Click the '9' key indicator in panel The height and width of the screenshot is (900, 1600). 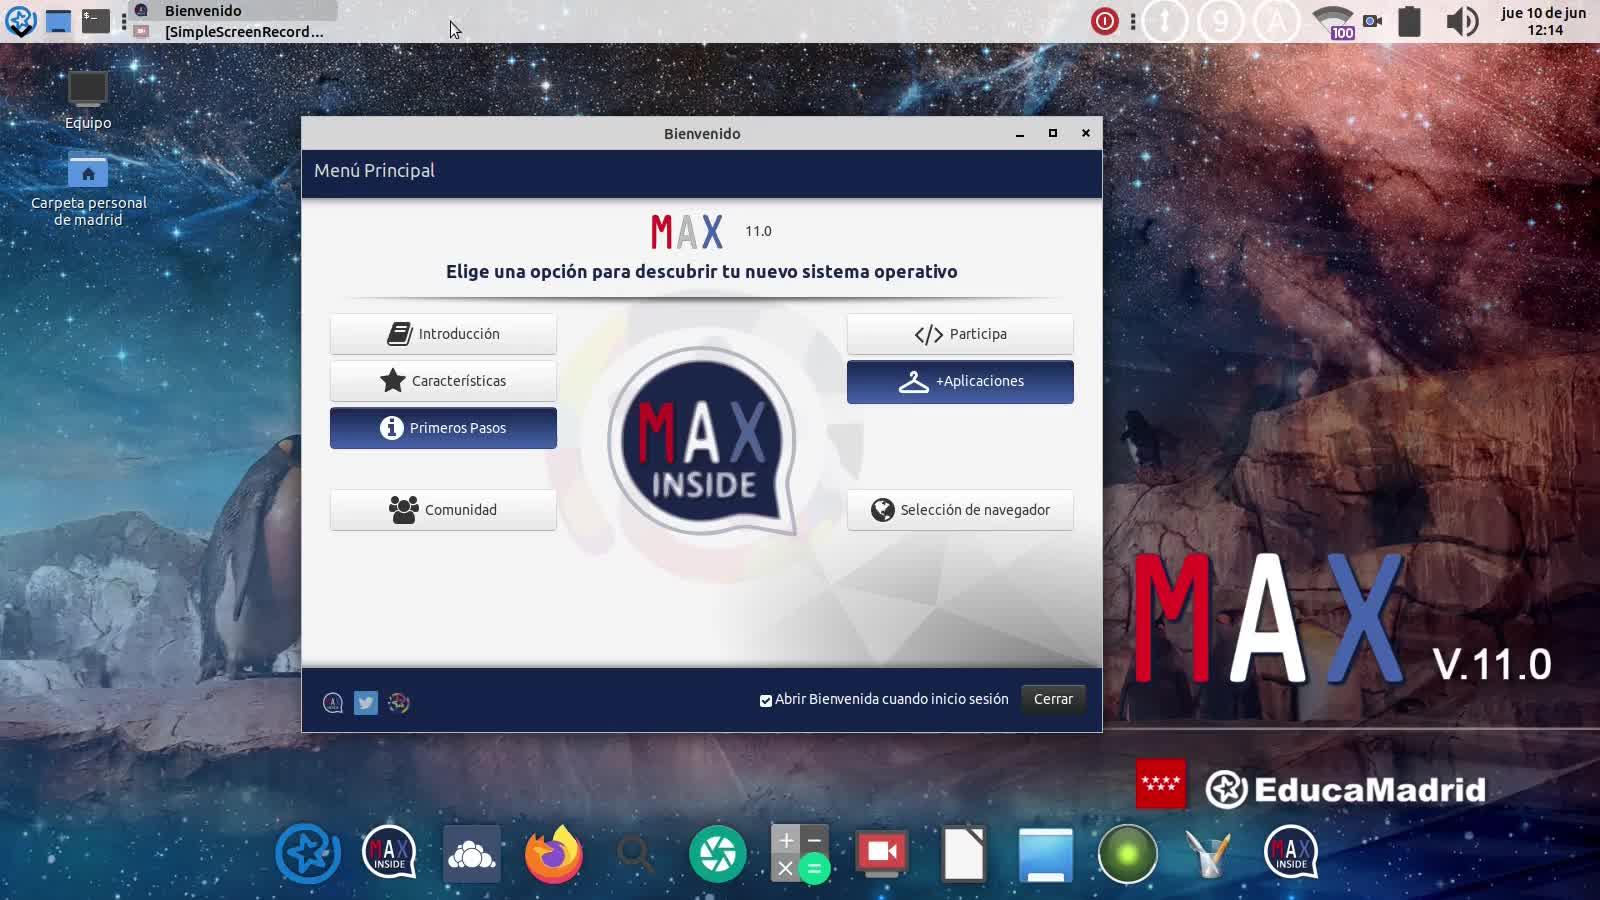[x=1220, y=21]
